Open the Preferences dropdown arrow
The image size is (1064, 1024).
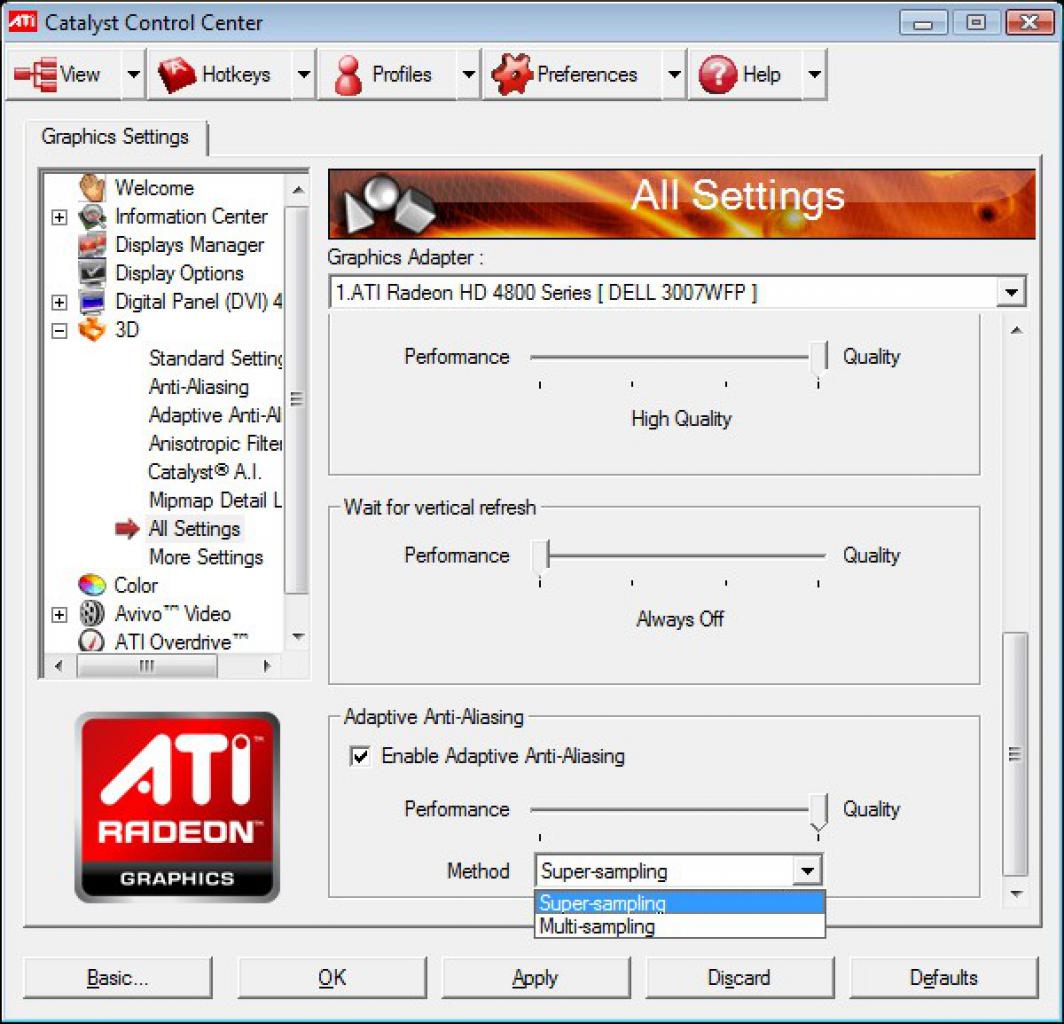click(674, 74)
